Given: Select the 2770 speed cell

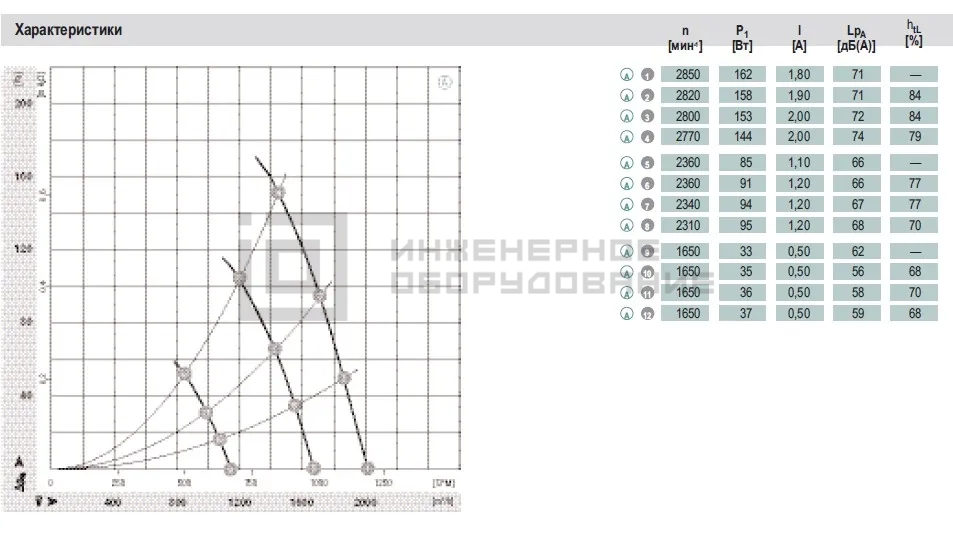Looking at the screenshot, I should 685,137.
